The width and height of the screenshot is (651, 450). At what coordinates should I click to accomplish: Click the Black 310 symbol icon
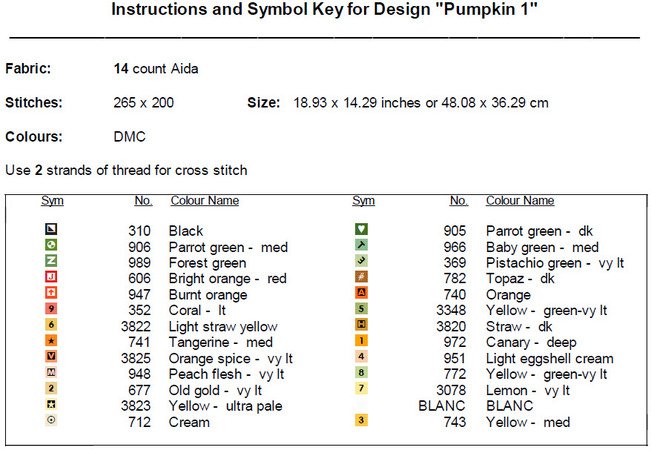point(52,230)
